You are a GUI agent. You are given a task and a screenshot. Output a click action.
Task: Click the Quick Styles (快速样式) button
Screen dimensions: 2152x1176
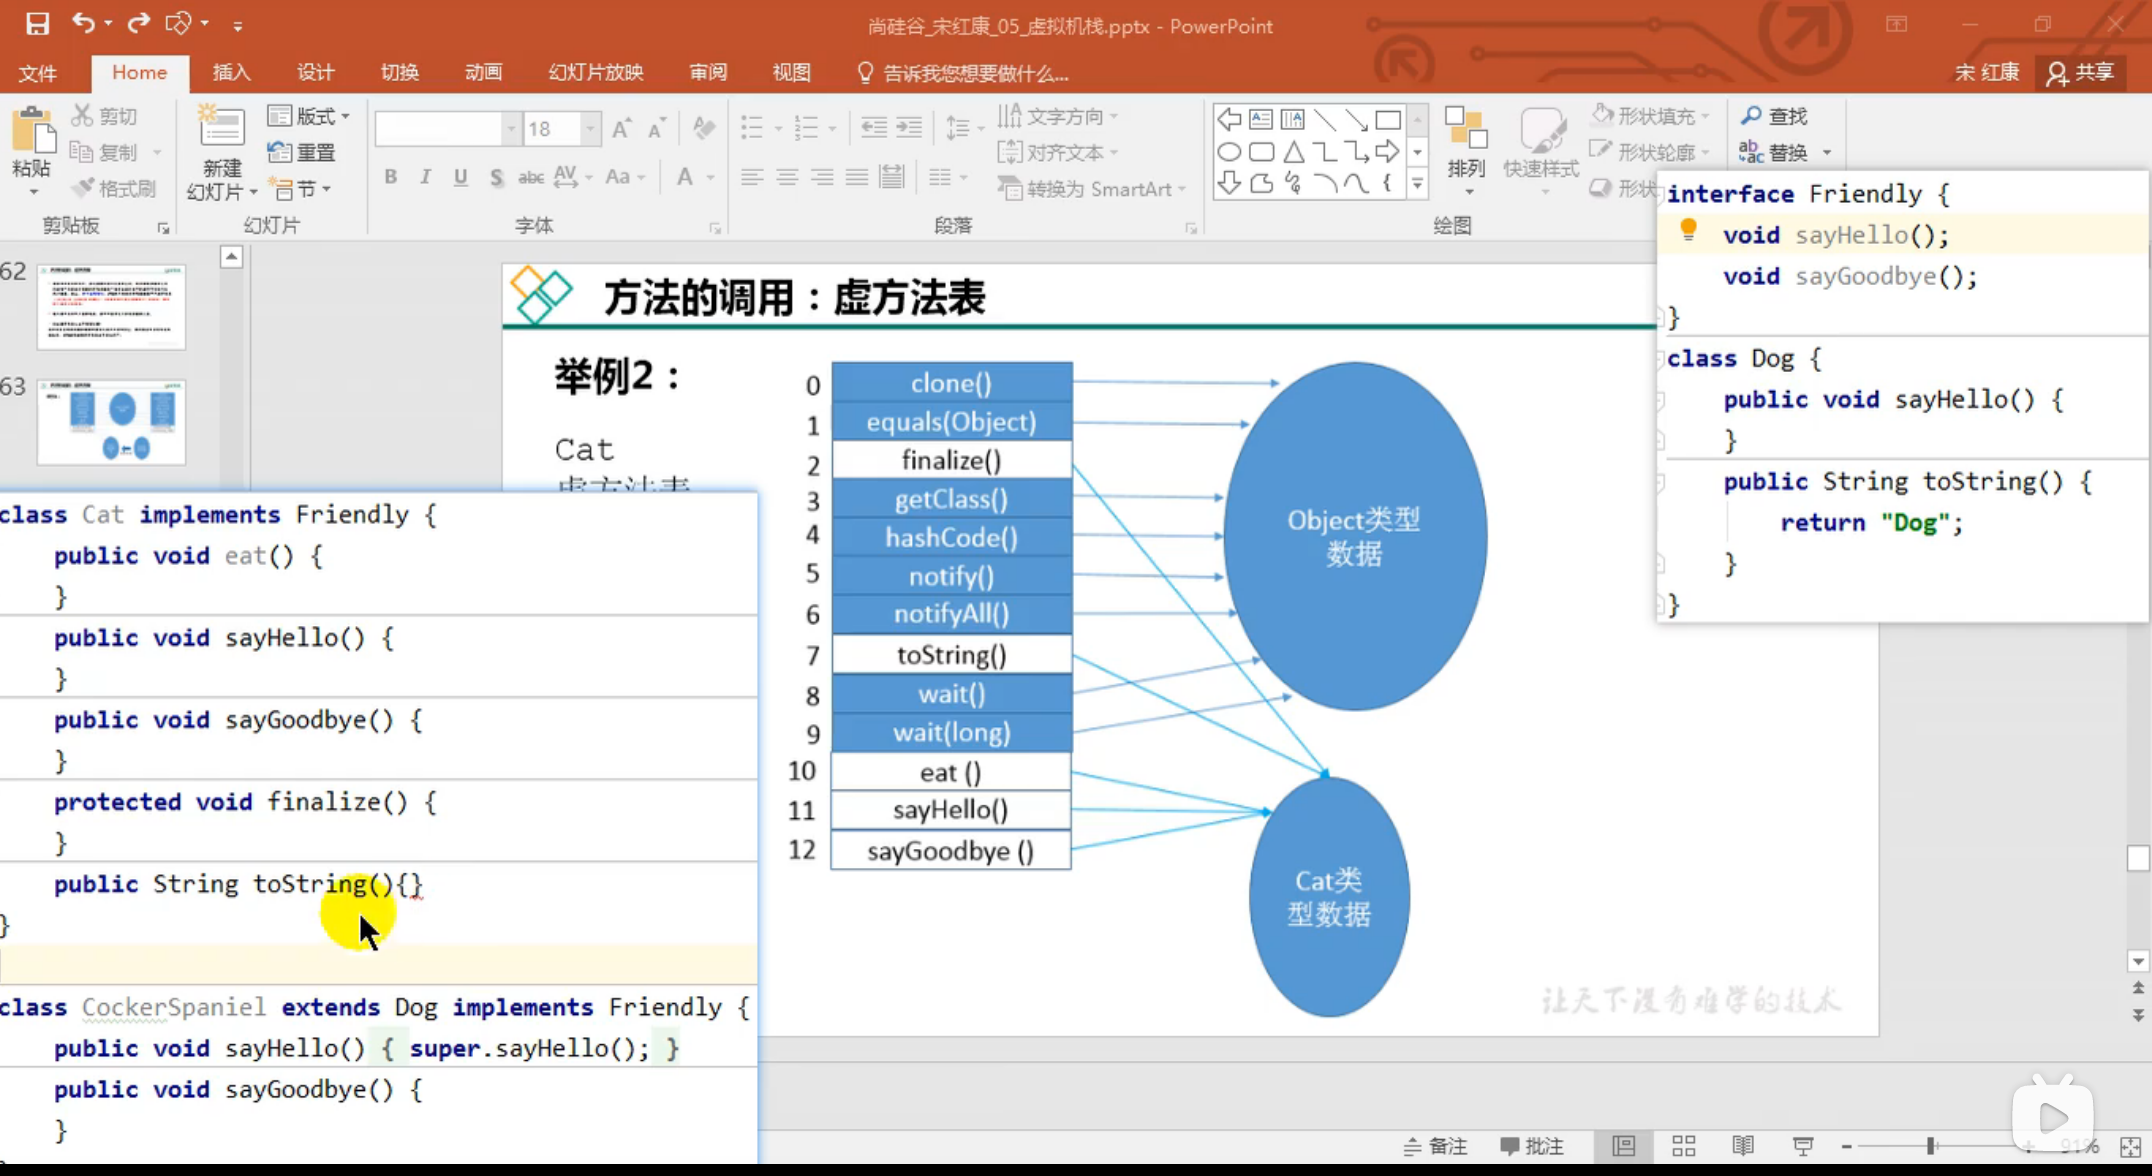(1540, 150)
